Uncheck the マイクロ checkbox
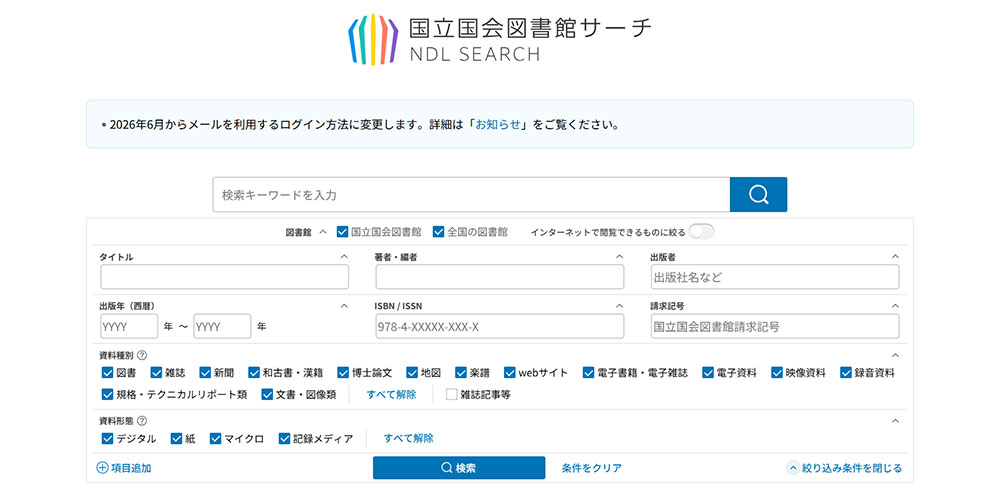The width and height of the screenshot is (1000, 500). tap(216, 438)
